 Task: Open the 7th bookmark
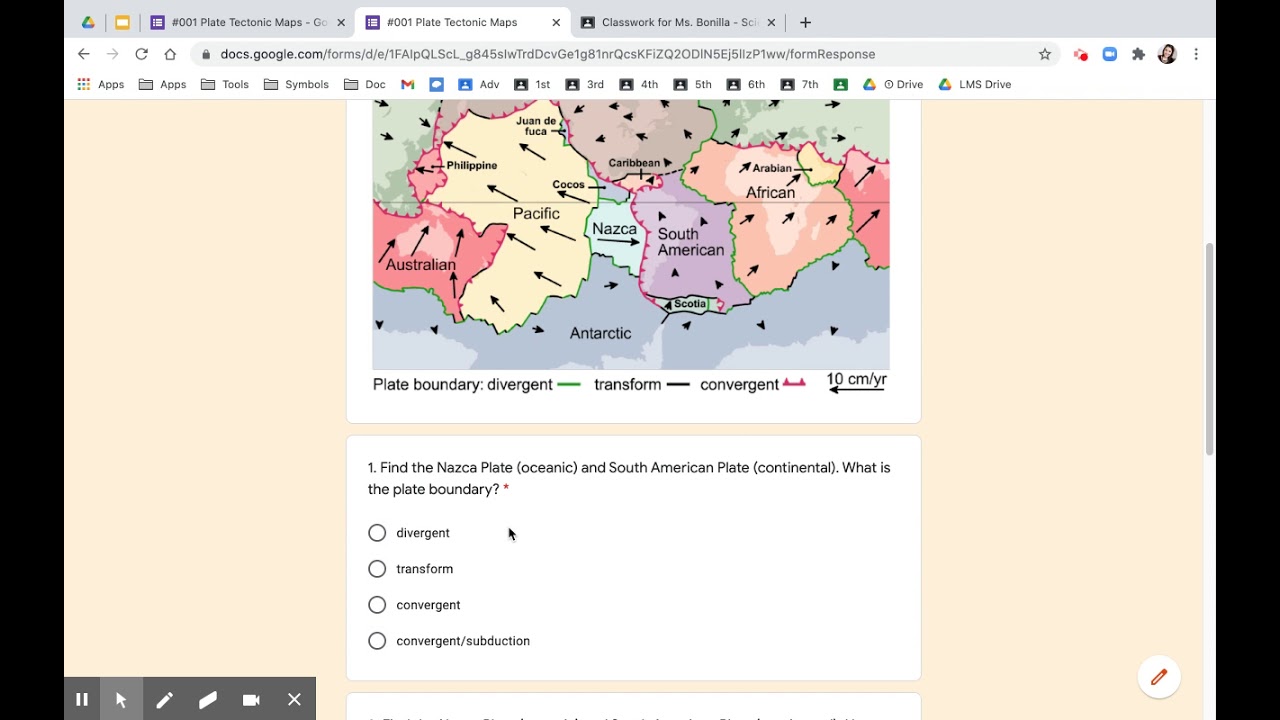[800, 84]
